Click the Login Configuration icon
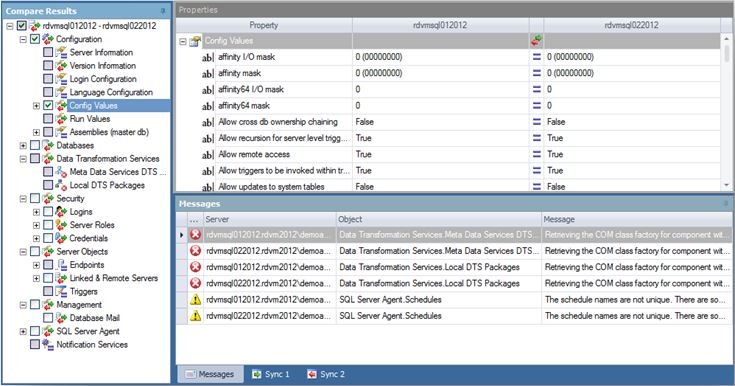Screen dimensions: 735x386 pos(61,79)
